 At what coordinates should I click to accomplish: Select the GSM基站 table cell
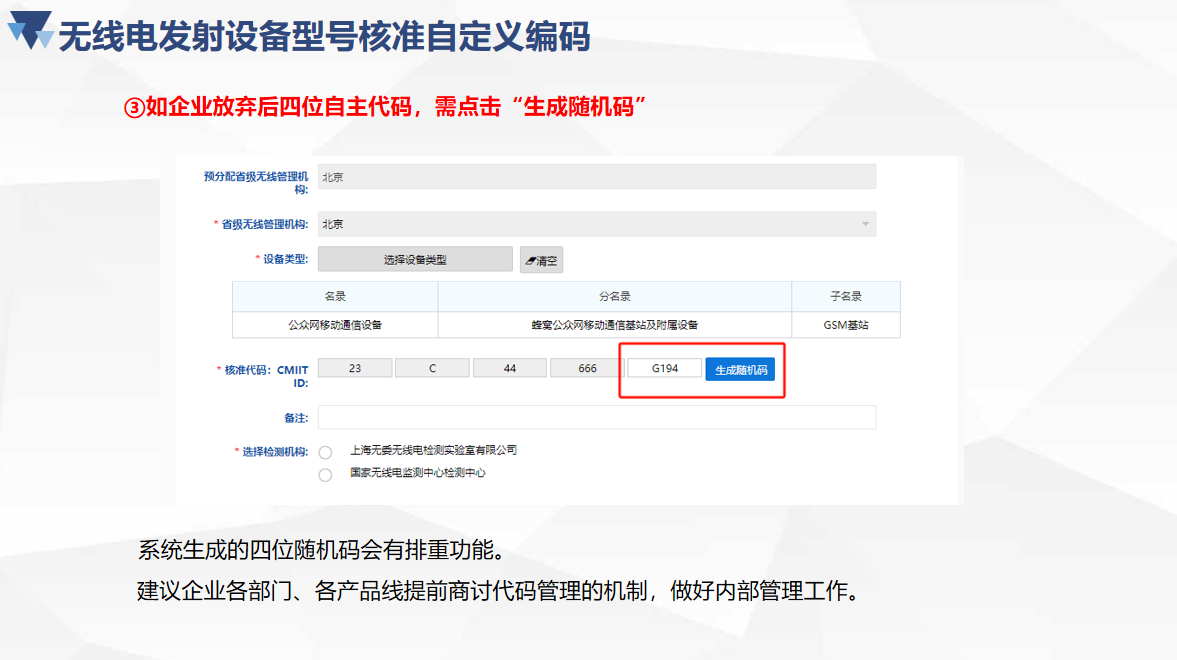(x=845, y=325)
